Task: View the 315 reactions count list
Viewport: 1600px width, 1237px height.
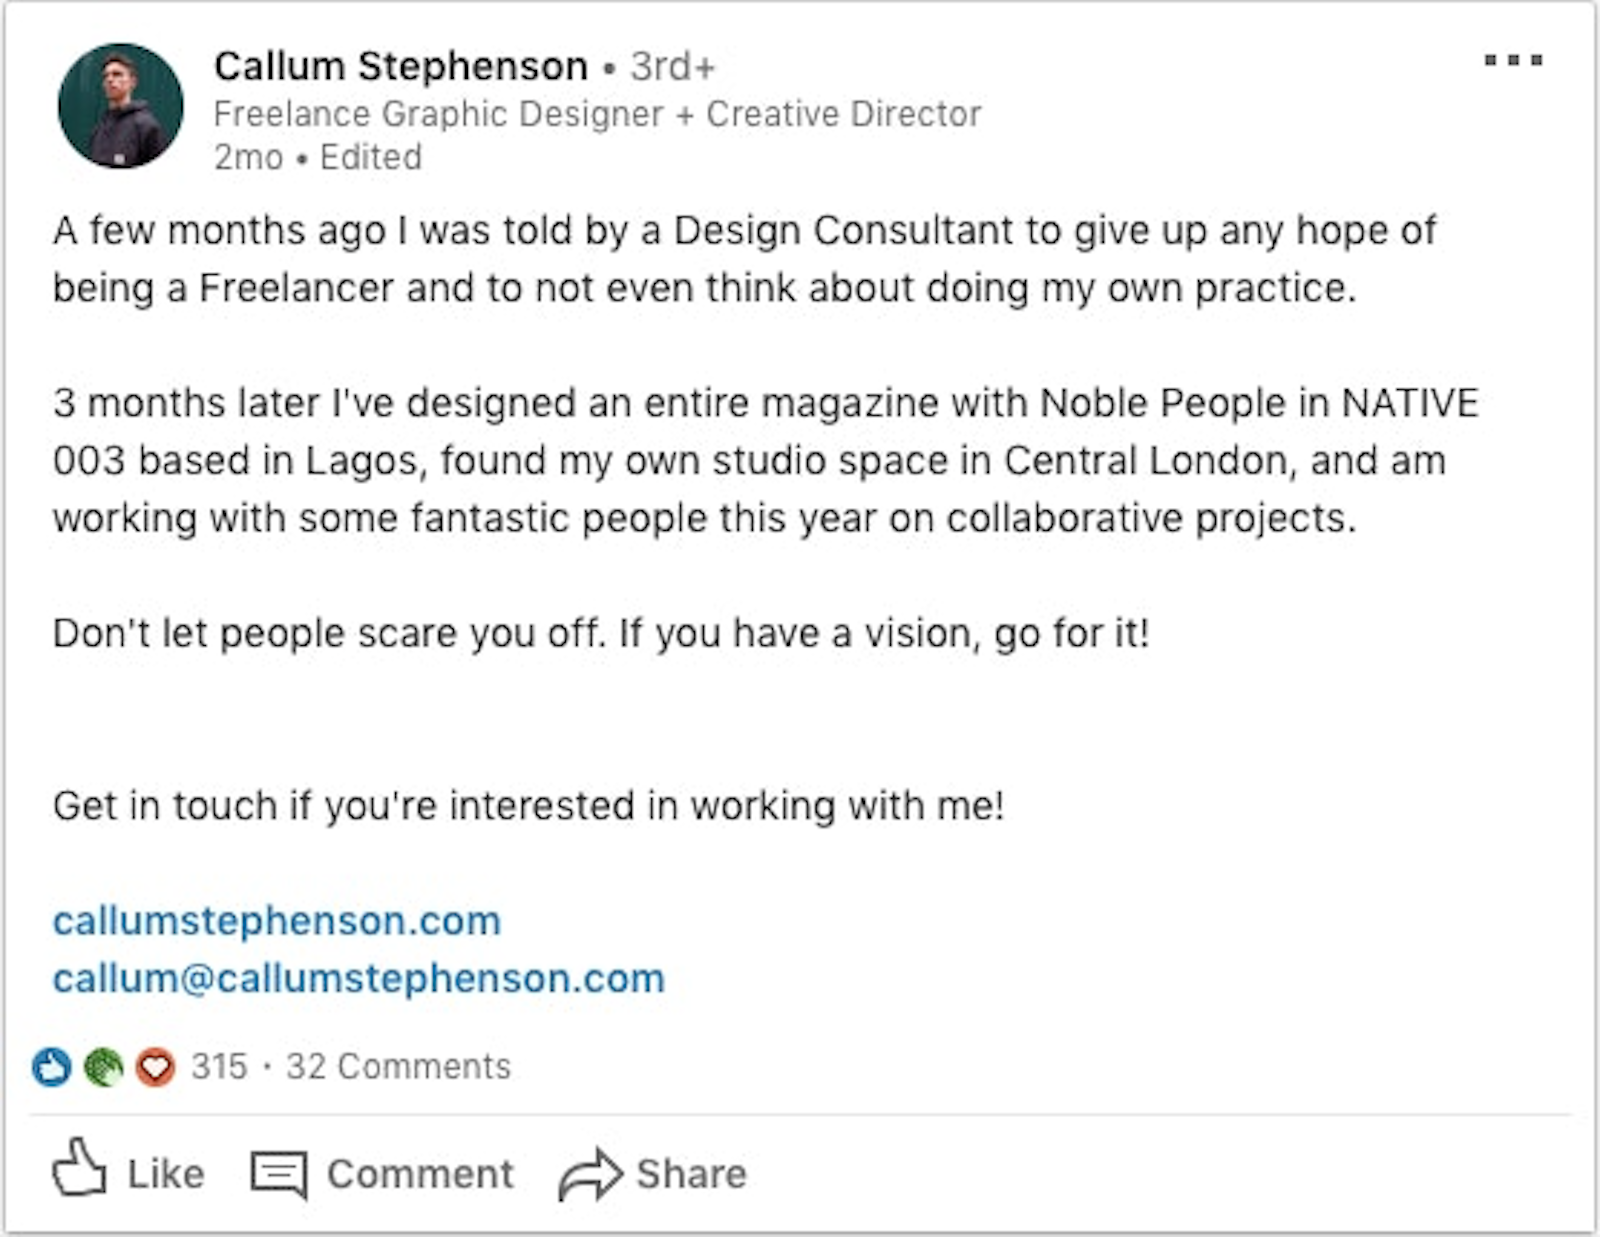Action: coord(219,1067)
